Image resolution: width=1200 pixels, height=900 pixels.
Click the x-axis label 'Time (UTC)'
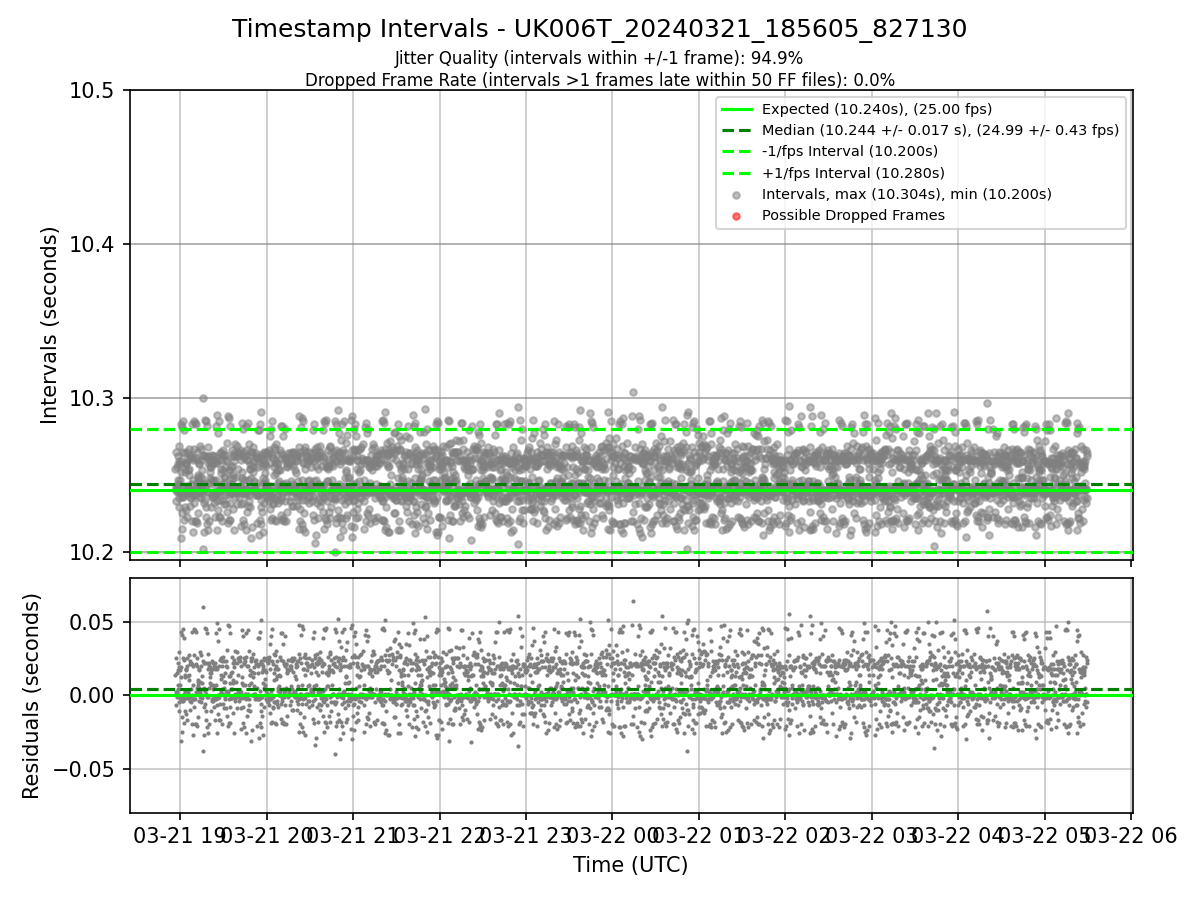pos(630,865)
